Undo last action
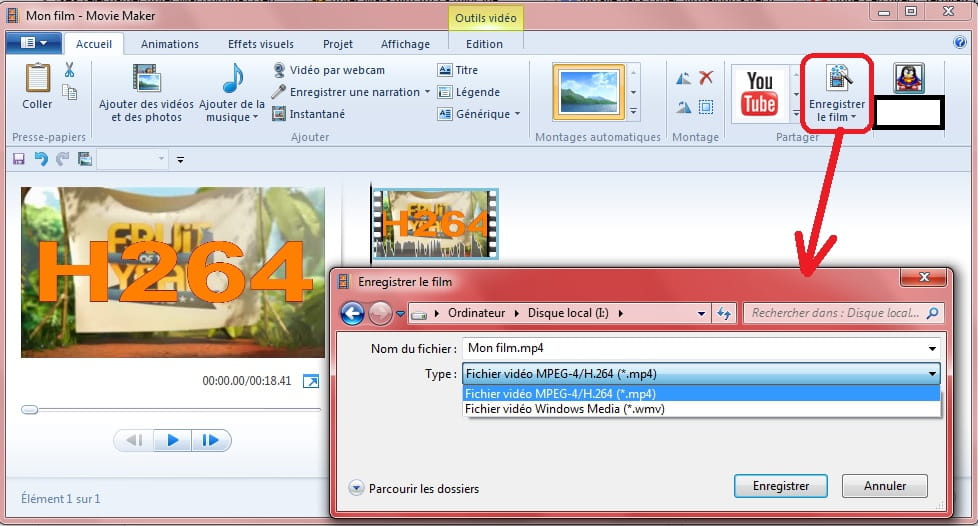Screen dimensions: 978x526 pos(41,159)
